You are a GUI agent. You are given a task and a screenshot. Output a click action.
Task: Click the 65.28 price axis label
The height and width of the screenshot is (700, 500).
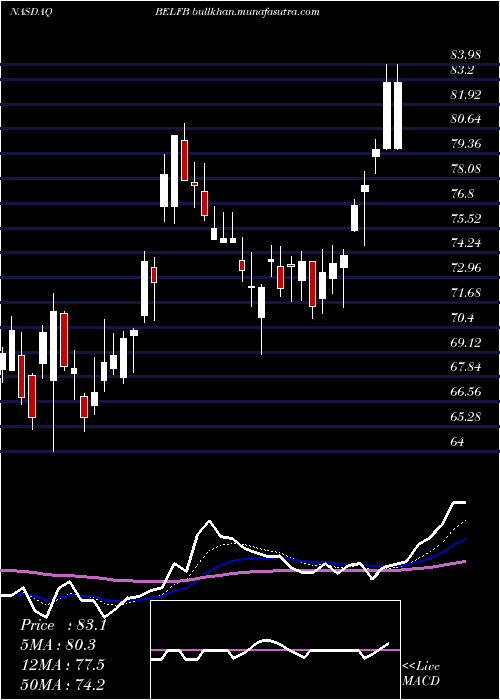(466, 417)
